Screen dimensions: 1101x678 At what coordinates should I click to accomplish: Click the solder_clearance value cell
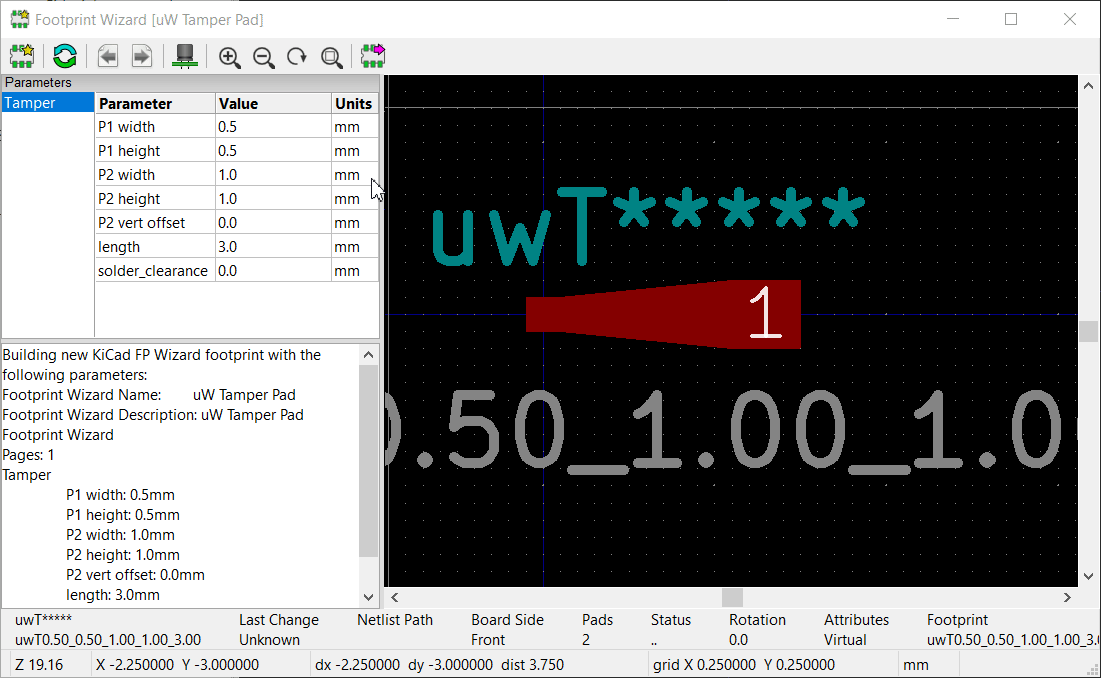(273, 271)
